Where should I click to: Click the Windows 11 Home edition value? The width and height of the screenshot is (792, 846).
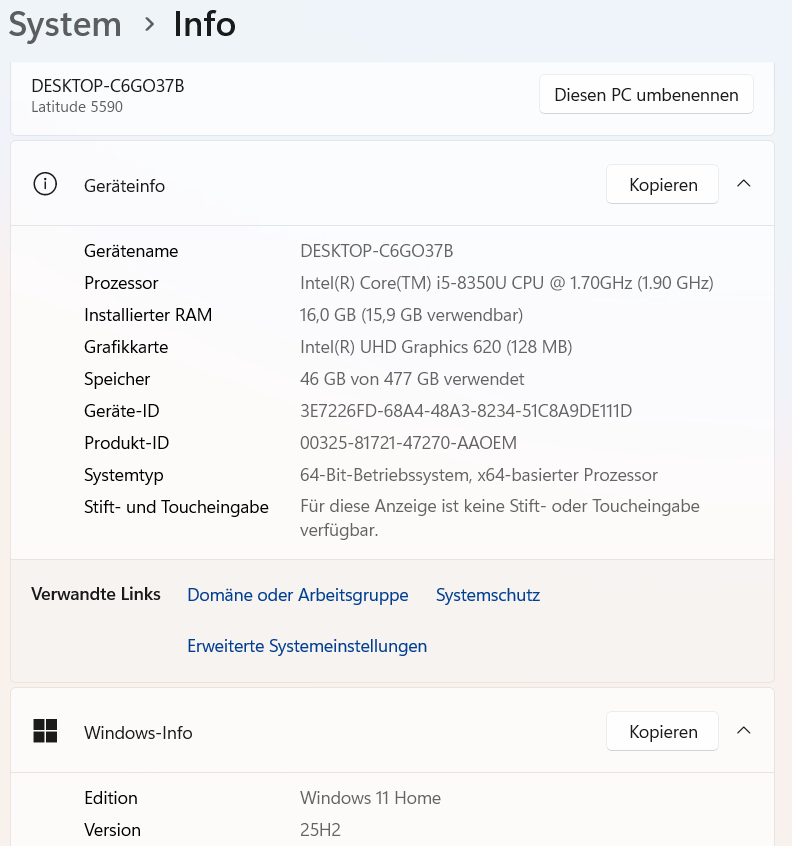(x=371, y=798)
